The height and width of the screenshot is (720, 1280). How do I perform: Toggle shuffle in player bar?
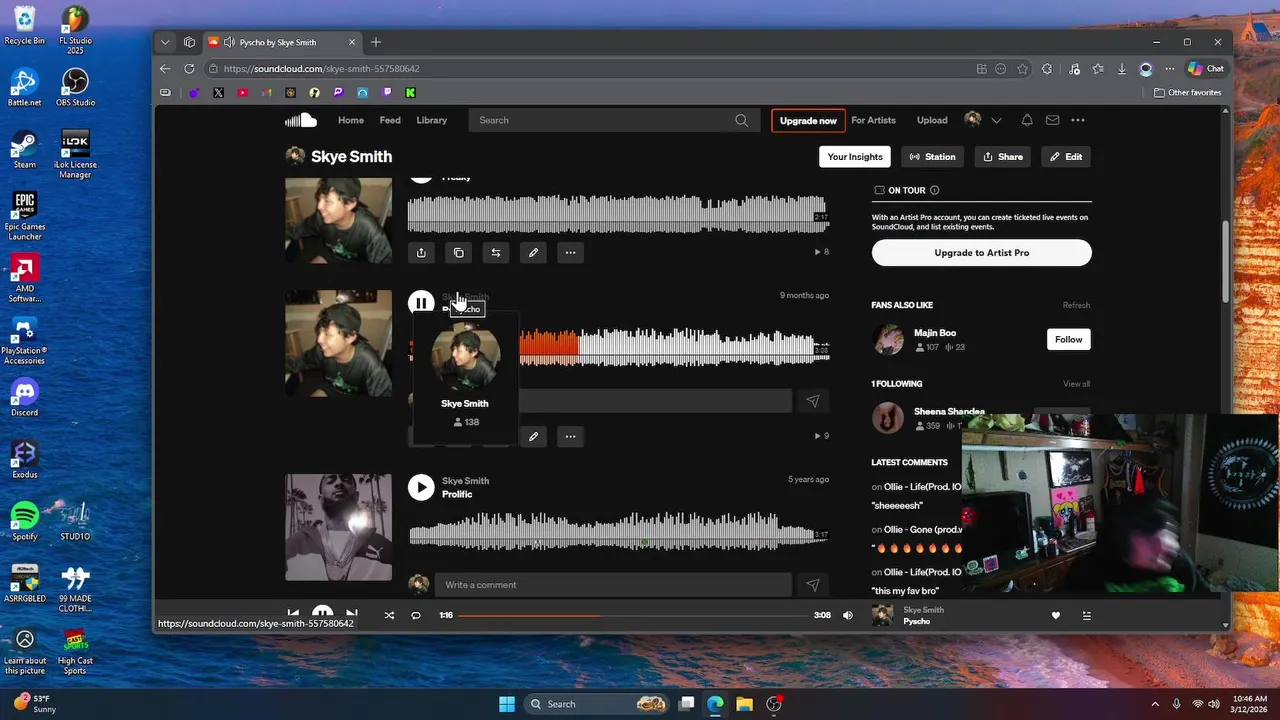click(389, 615)
